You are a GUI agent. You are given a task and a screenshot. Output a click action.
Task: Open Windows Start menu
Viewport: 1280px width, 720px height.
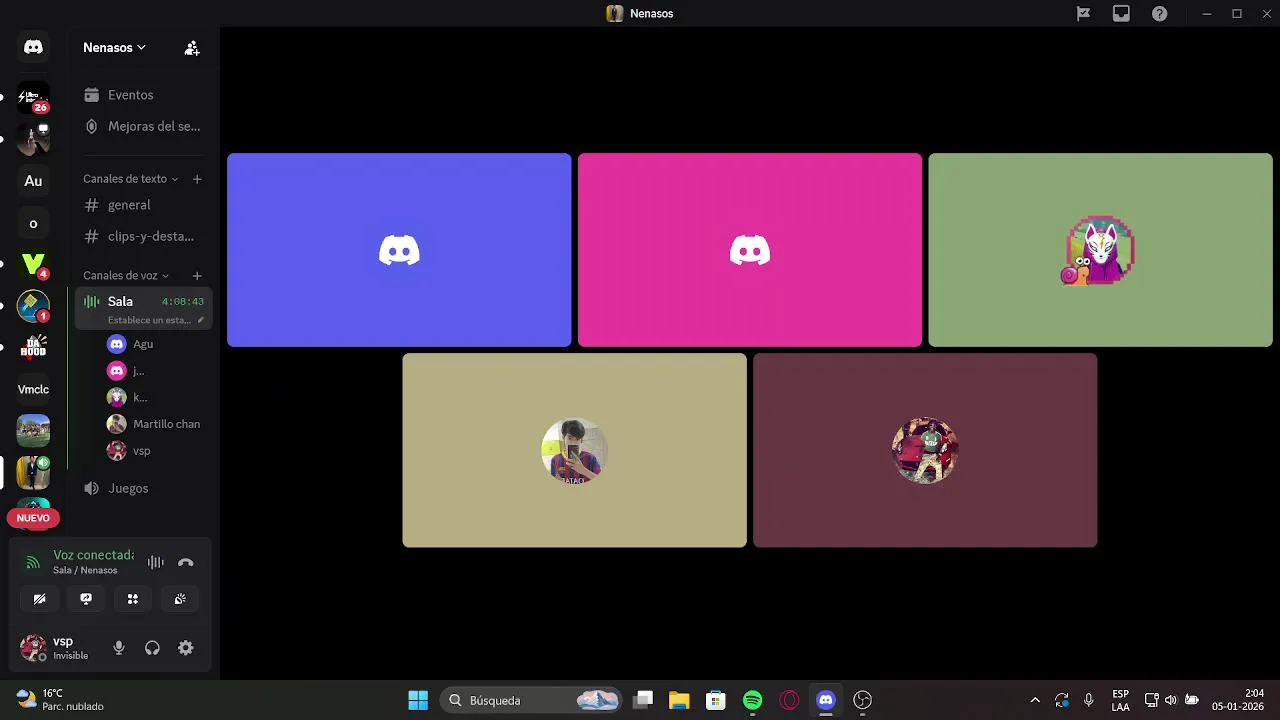[x=418, y=700]
